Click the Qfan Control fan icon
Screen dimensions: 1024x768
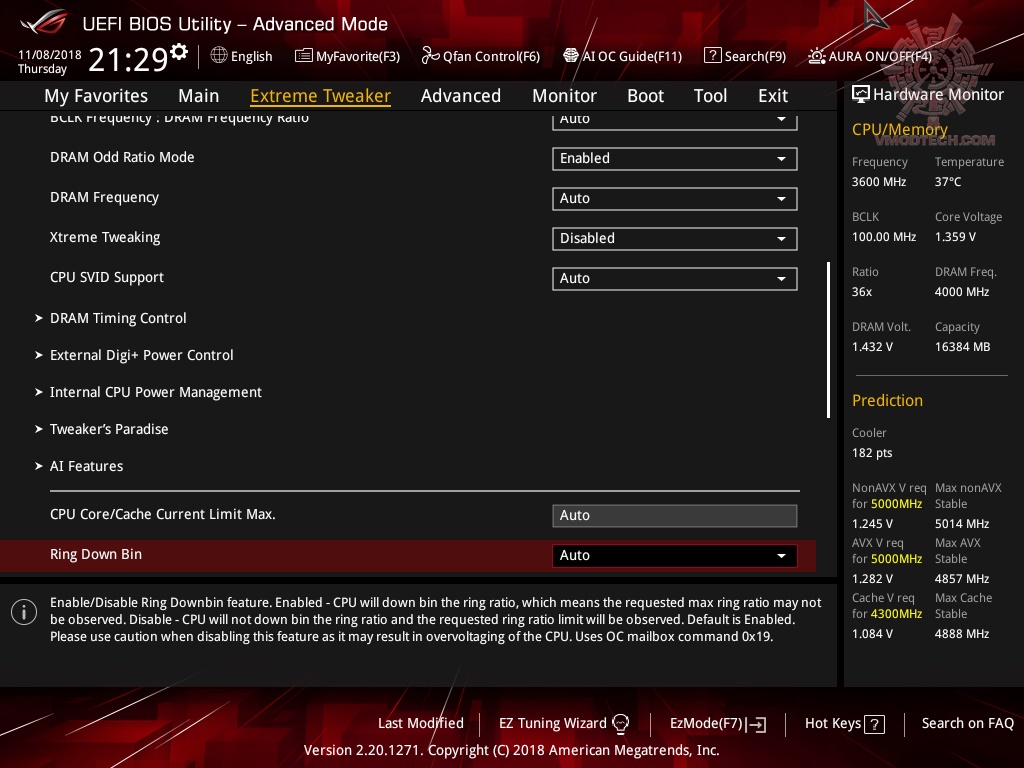(x=430, y=56)
